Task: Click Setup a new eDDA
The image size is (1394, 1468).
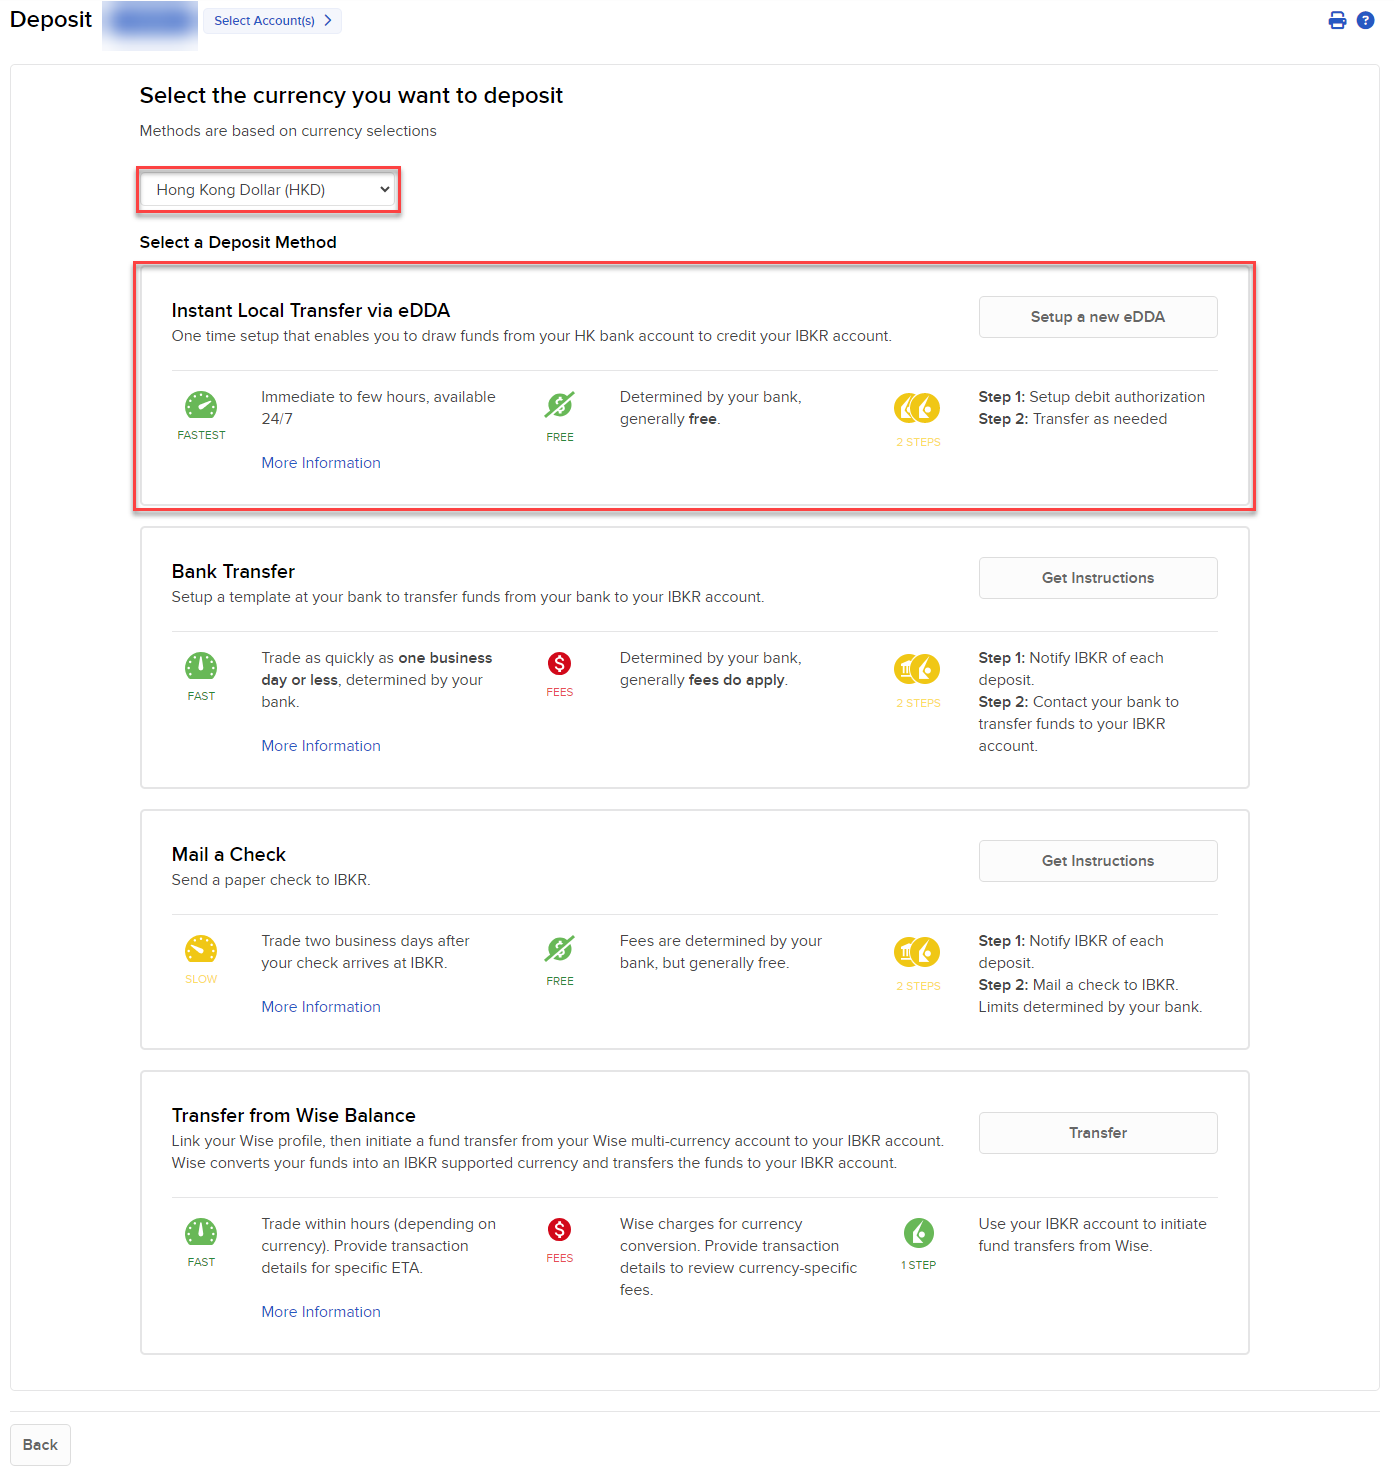Action: 1097,316
